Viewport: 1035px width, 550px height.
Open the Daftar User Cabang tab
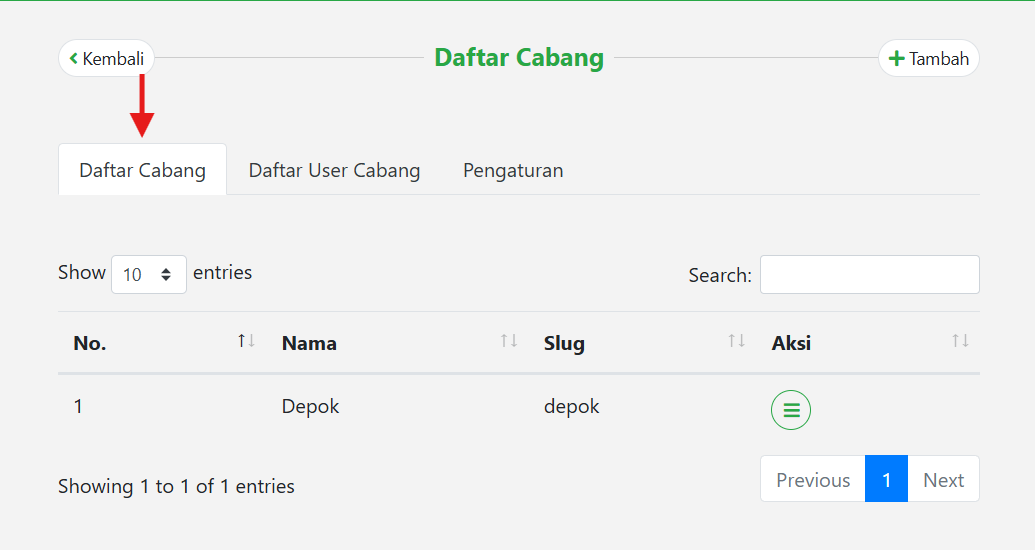(334, 170)
